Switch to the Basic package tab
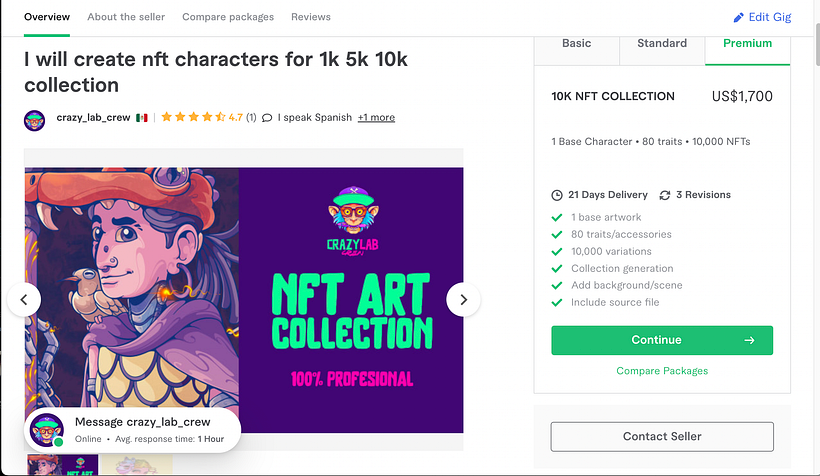 click(577, 44)
